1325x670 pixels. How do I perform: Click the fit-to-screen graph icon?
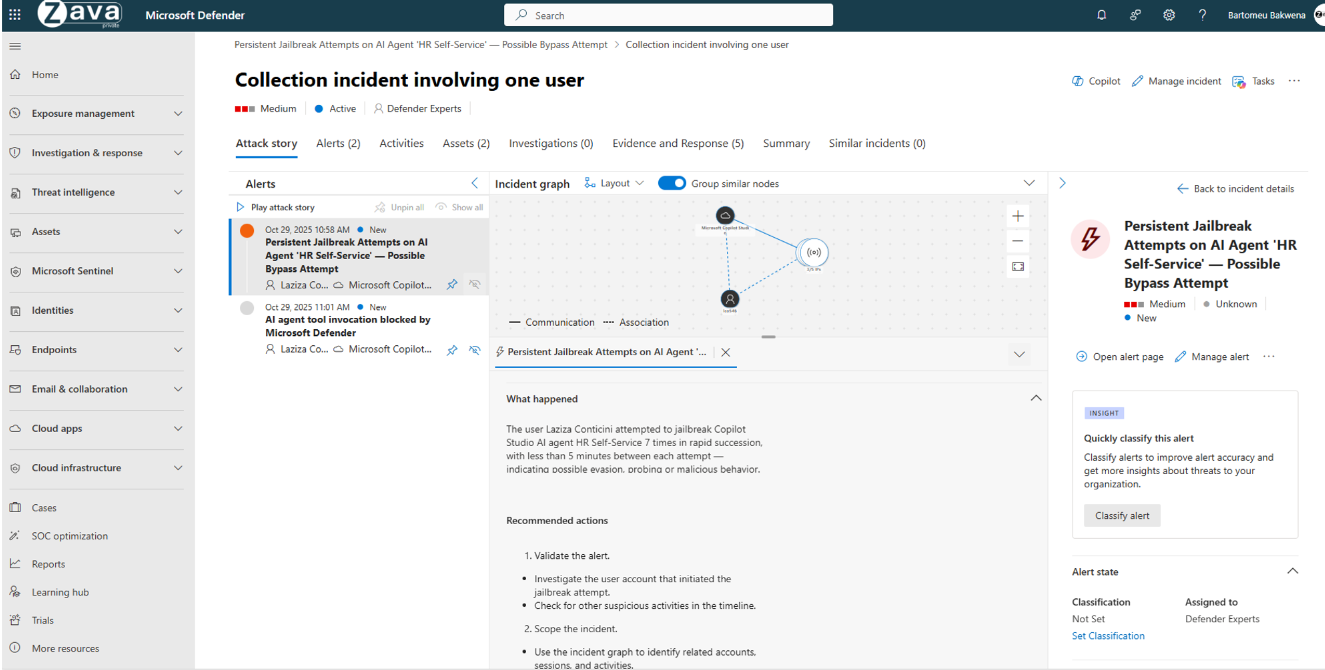(1018, 267)
